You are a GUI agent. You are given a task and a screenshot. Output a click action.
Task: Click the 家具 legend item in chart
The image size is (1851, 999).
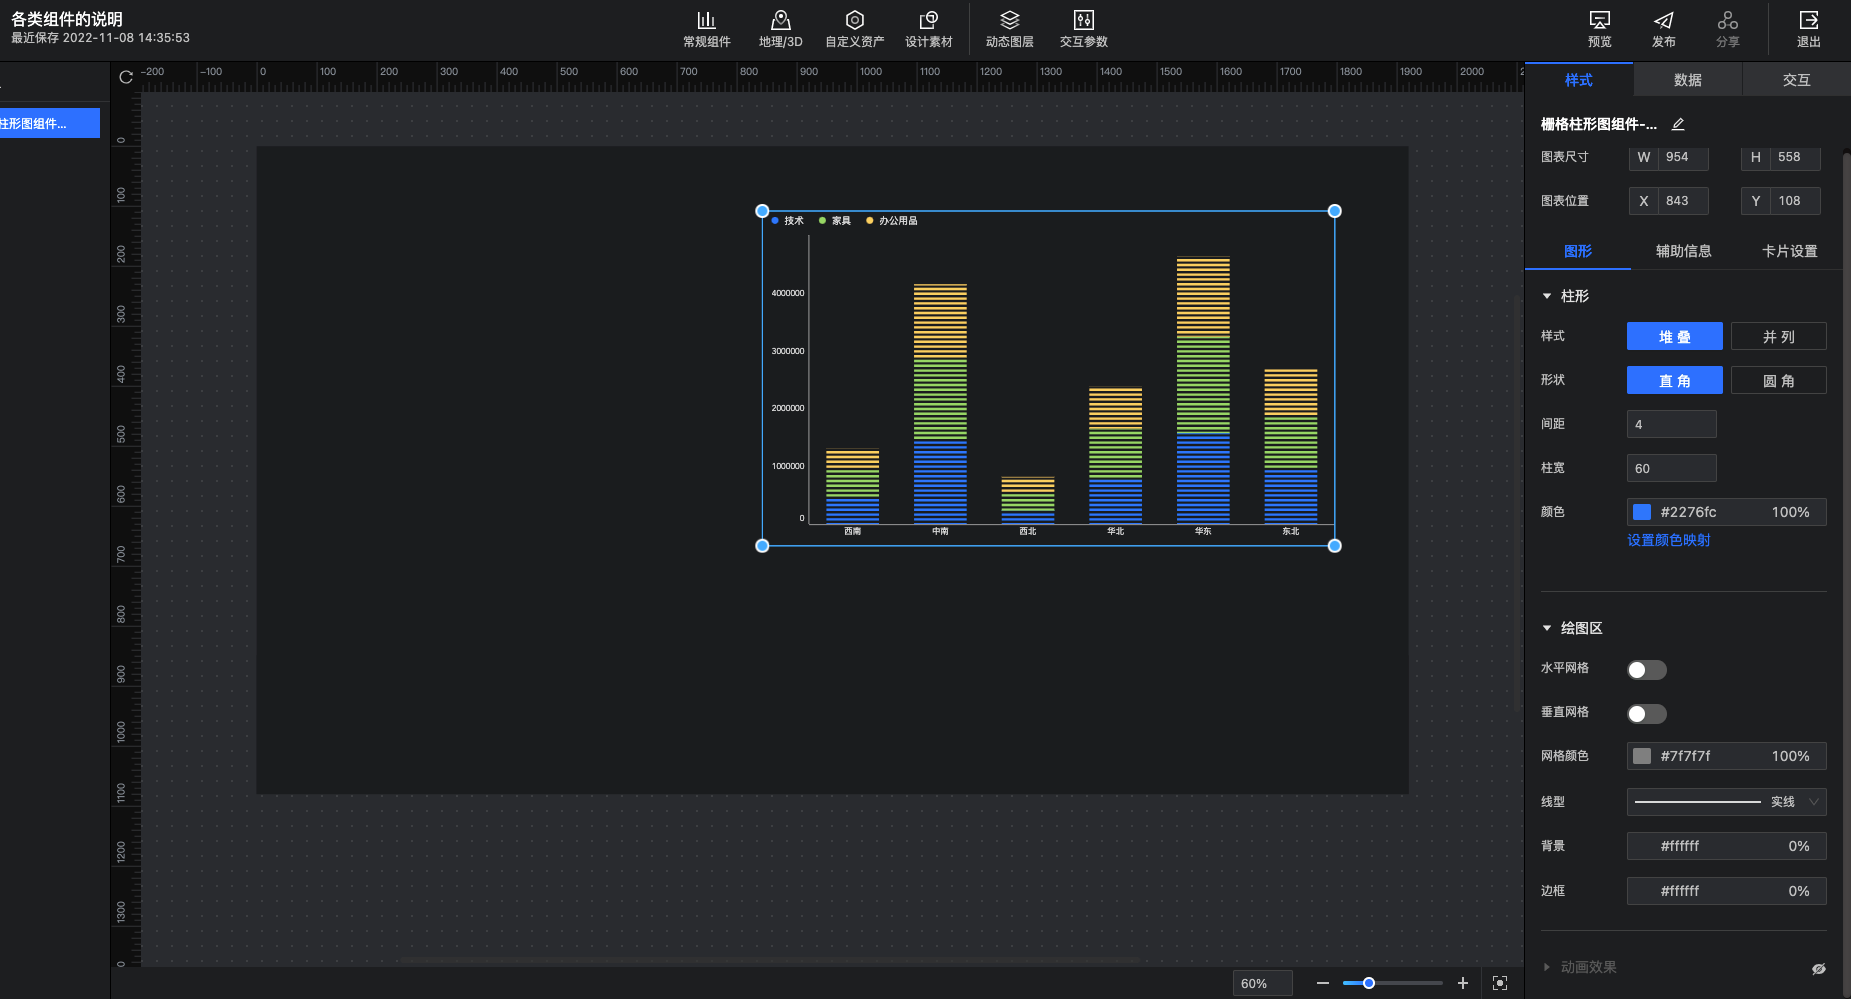835,221
